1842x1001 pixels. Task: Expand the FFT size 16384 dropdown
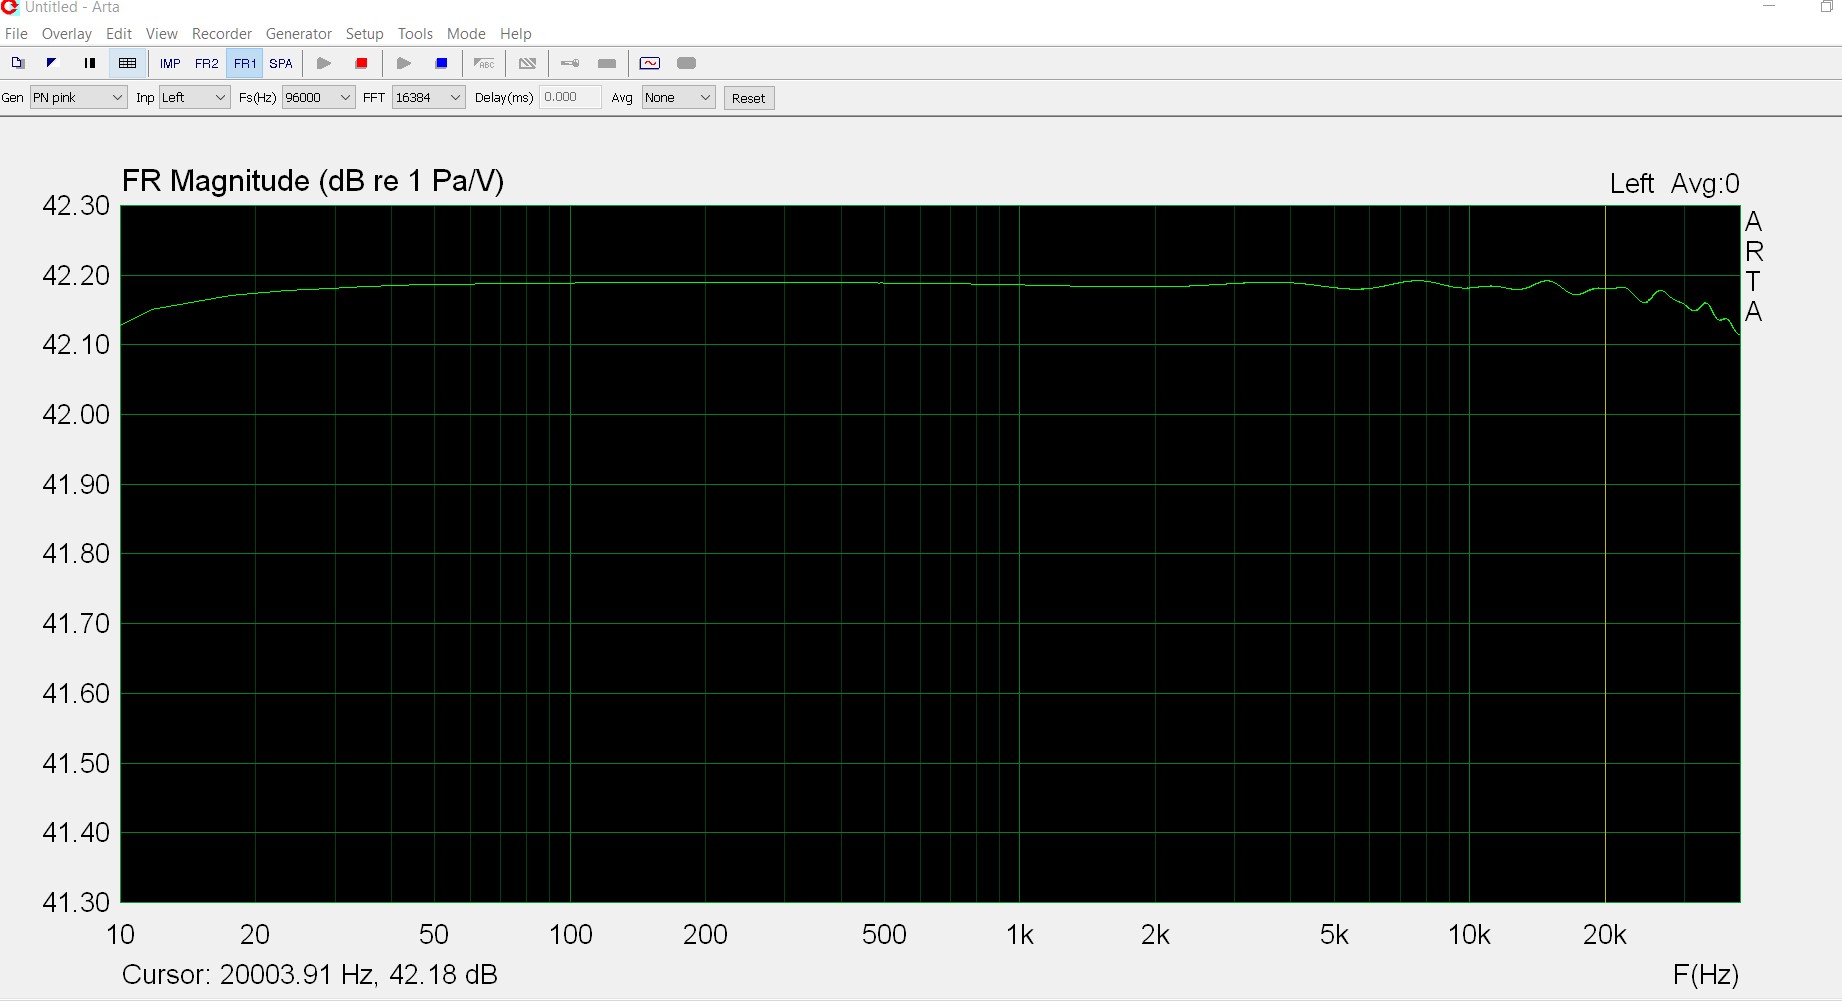(x=428, y=97)
